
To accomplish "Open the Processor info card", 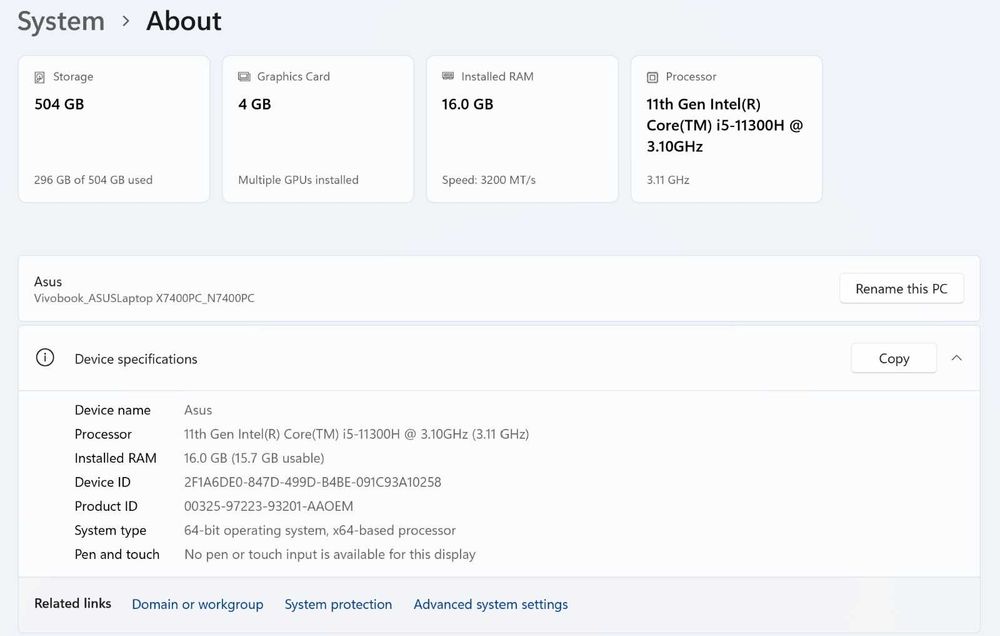I will pos(726,130).
